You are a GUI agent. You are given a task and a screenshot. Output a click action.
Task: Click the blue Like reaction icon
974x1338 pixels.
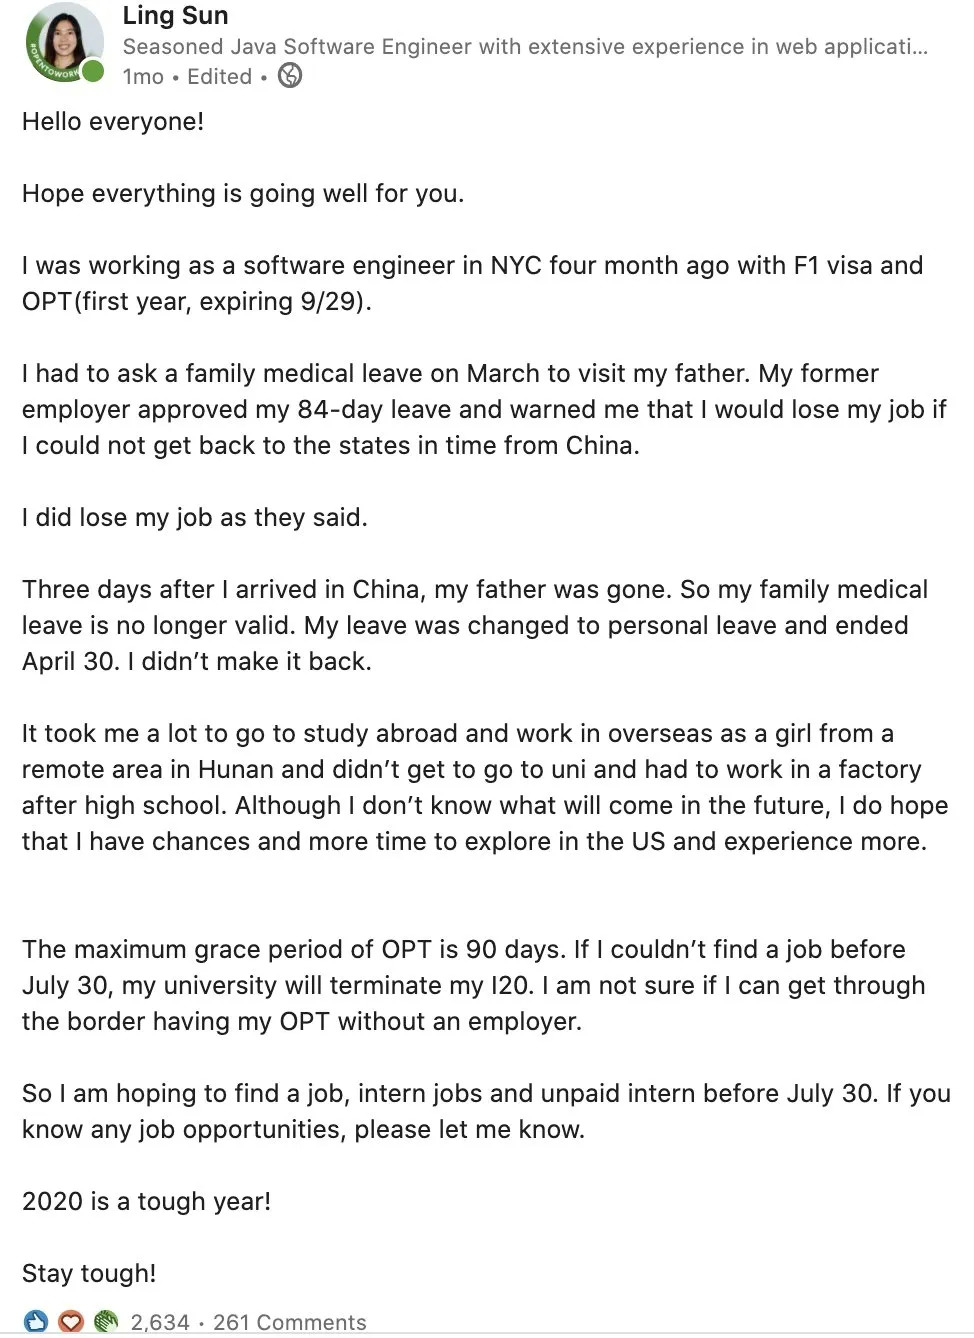(35, 1322)
